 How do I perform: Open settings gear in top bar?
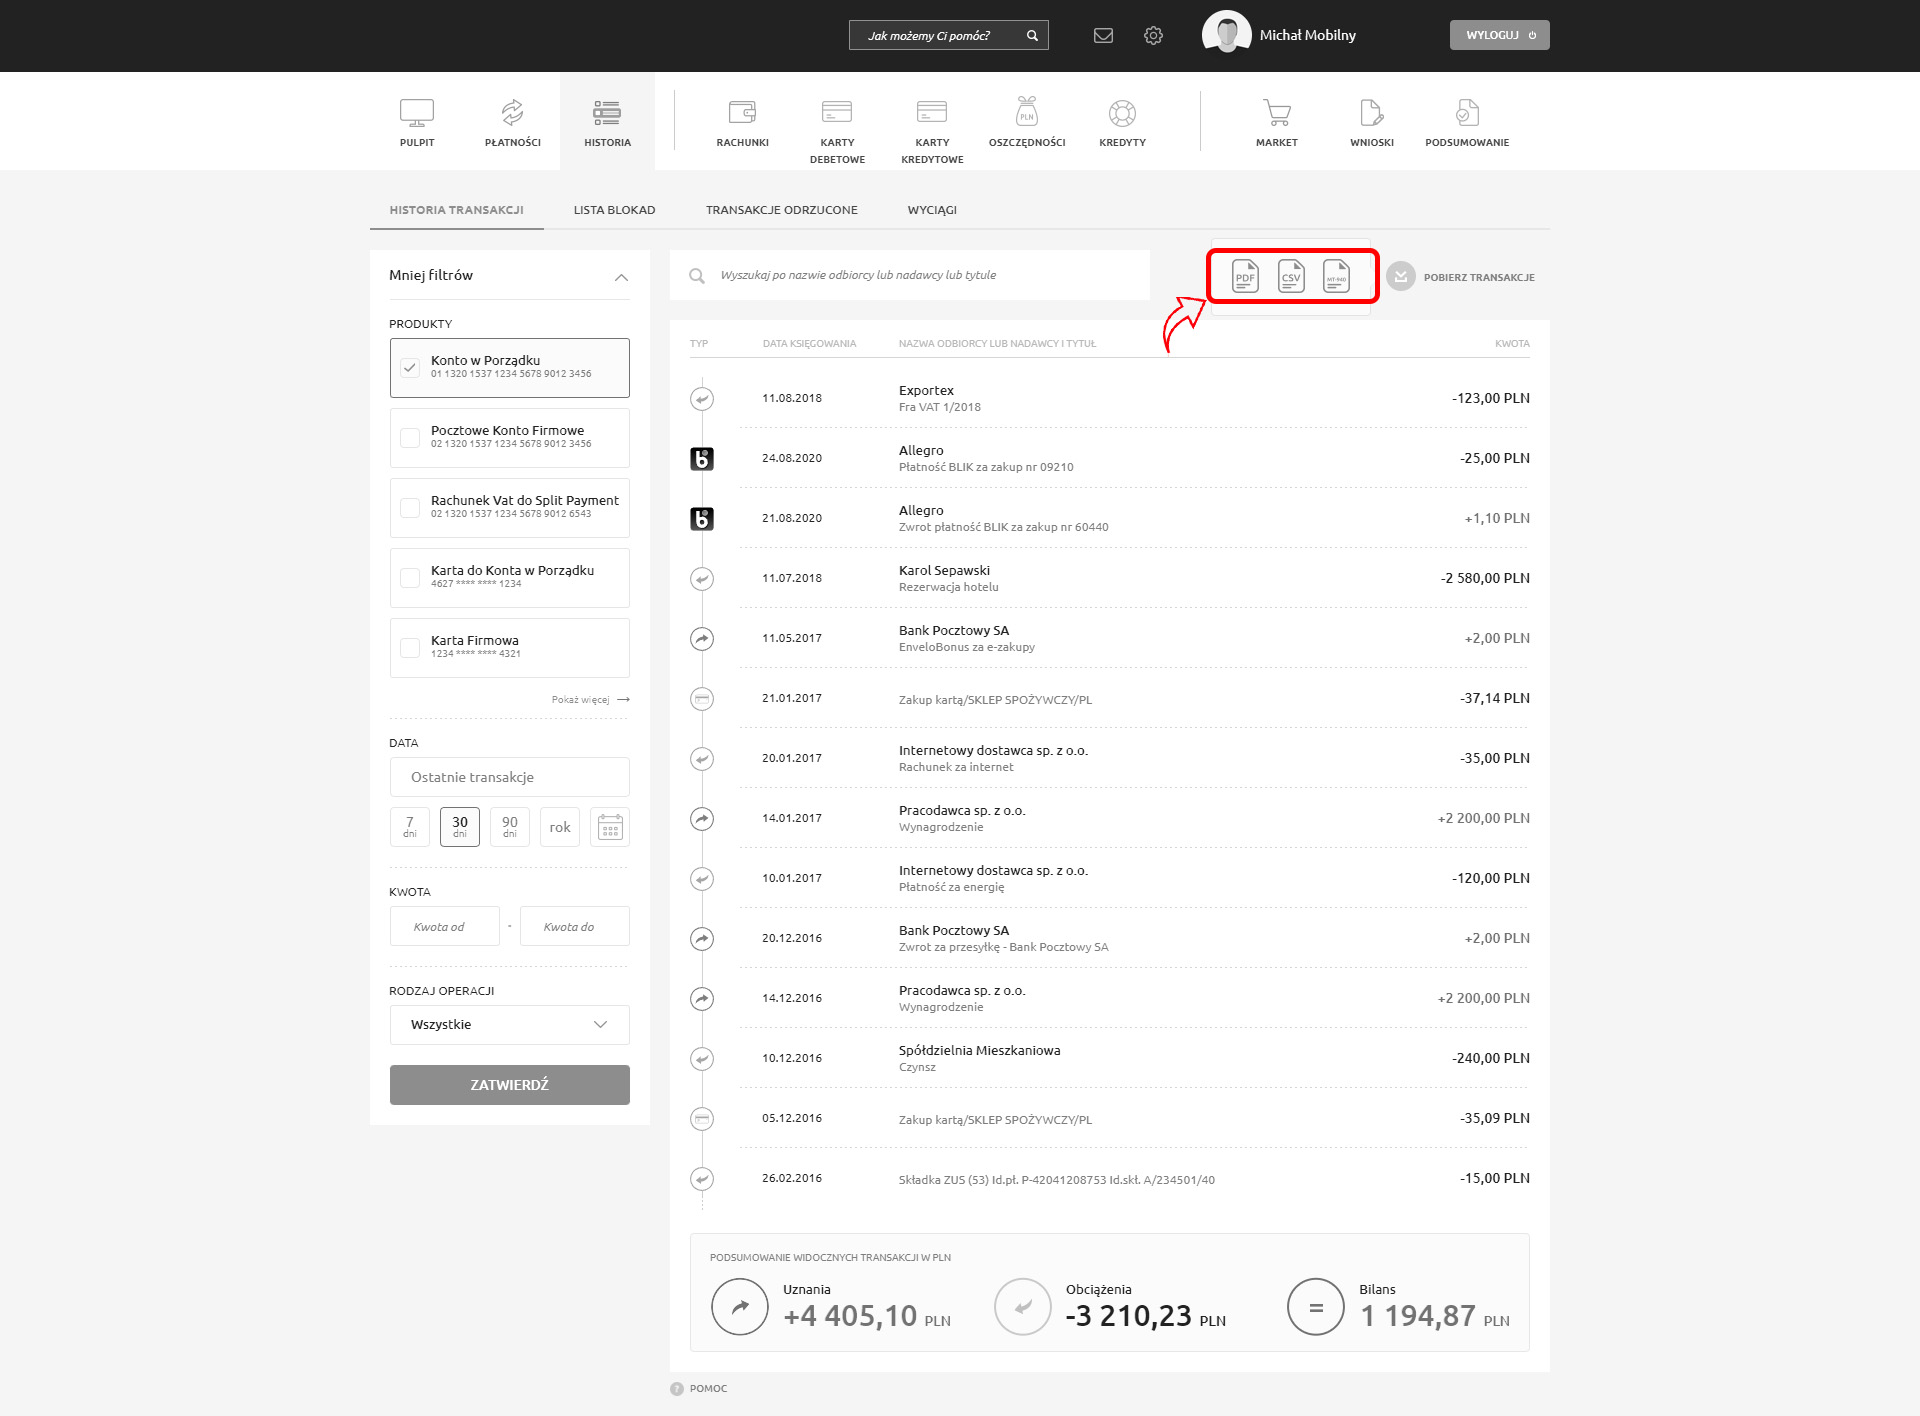[1153, 36]
